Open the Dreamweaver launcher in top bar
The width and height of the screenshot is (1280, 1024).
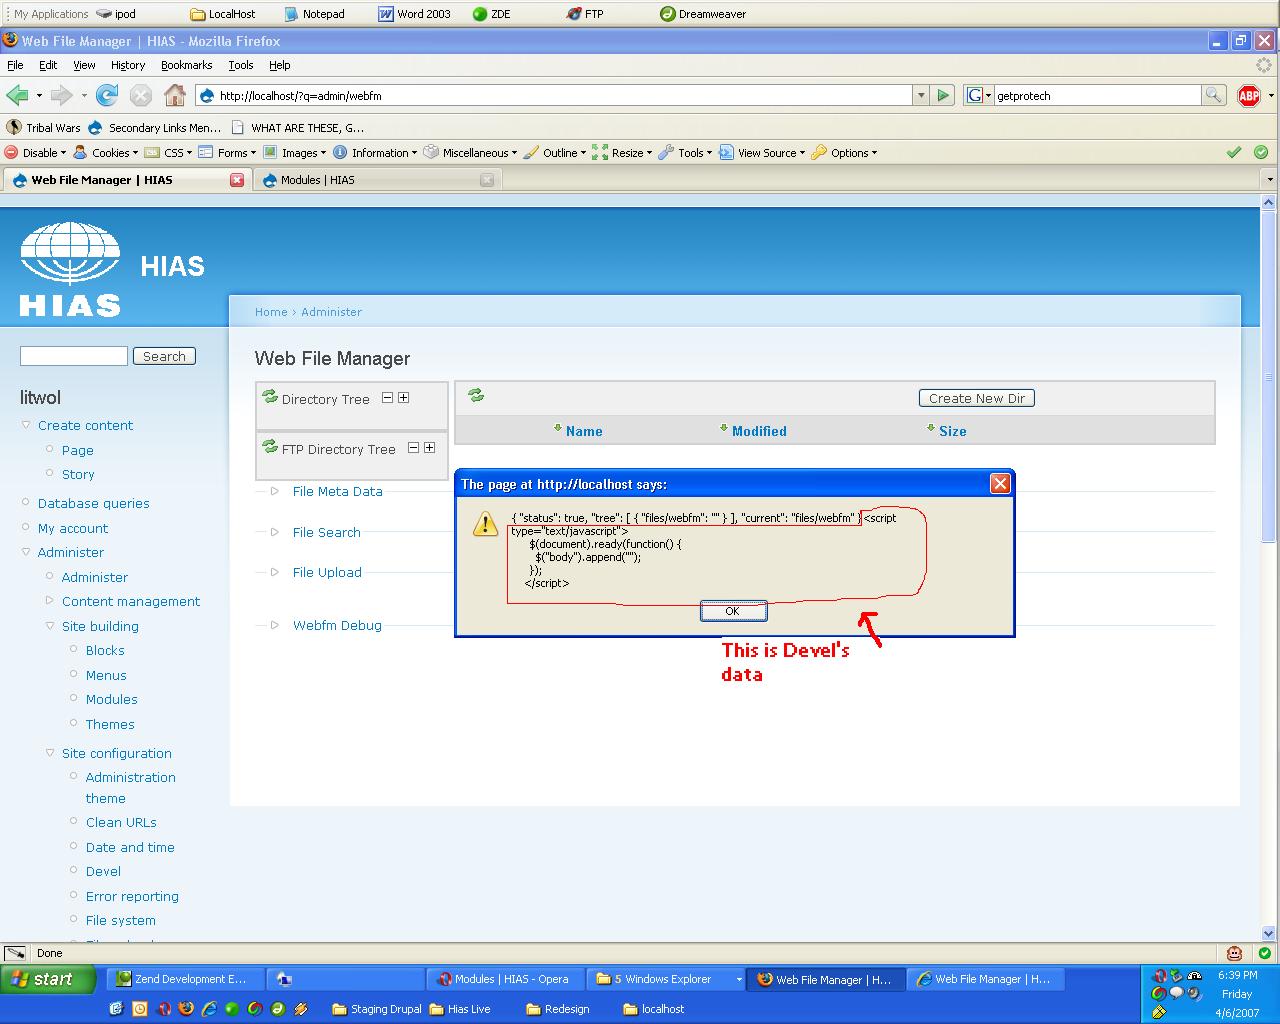pos(703,14)
